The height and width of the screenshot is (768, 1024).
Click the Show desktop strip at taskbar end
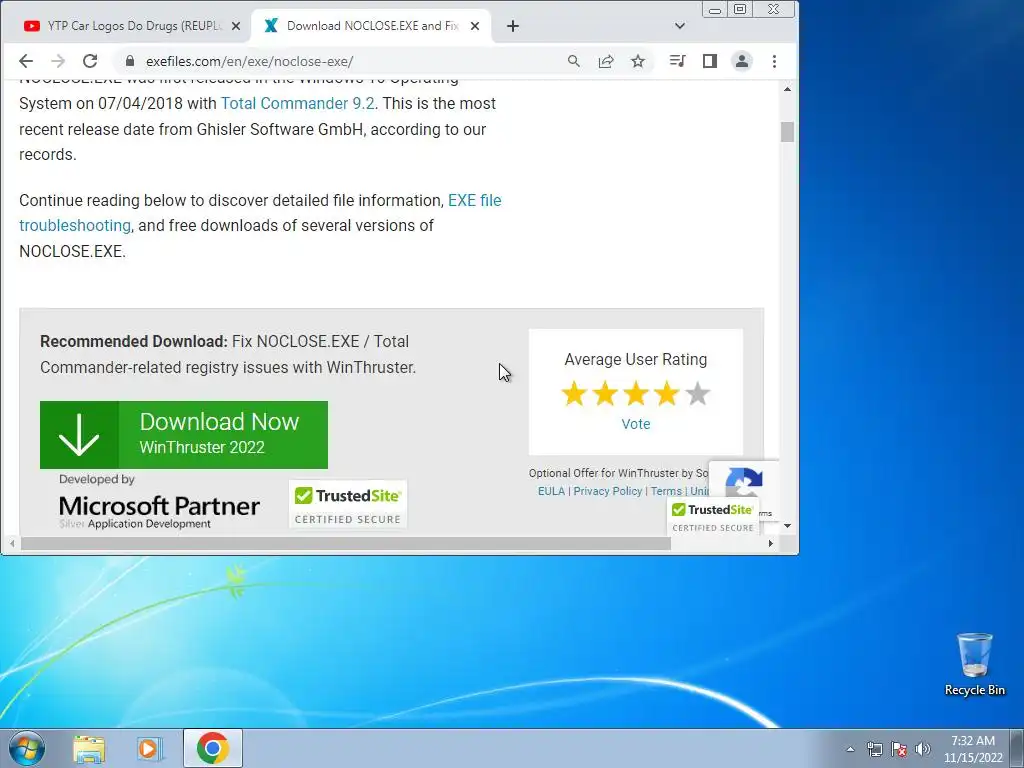pos(1017,748)
